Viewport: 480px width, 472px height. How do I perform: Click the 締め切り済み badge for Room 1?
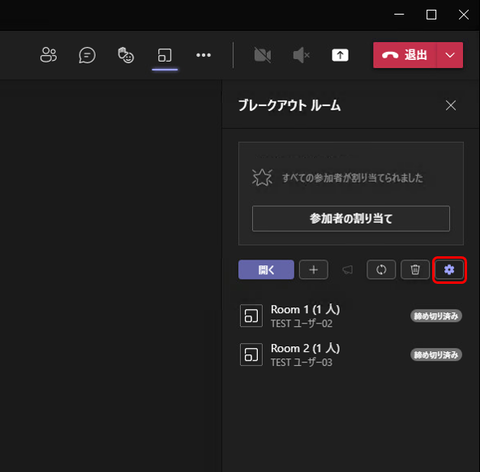click(436, 316)
